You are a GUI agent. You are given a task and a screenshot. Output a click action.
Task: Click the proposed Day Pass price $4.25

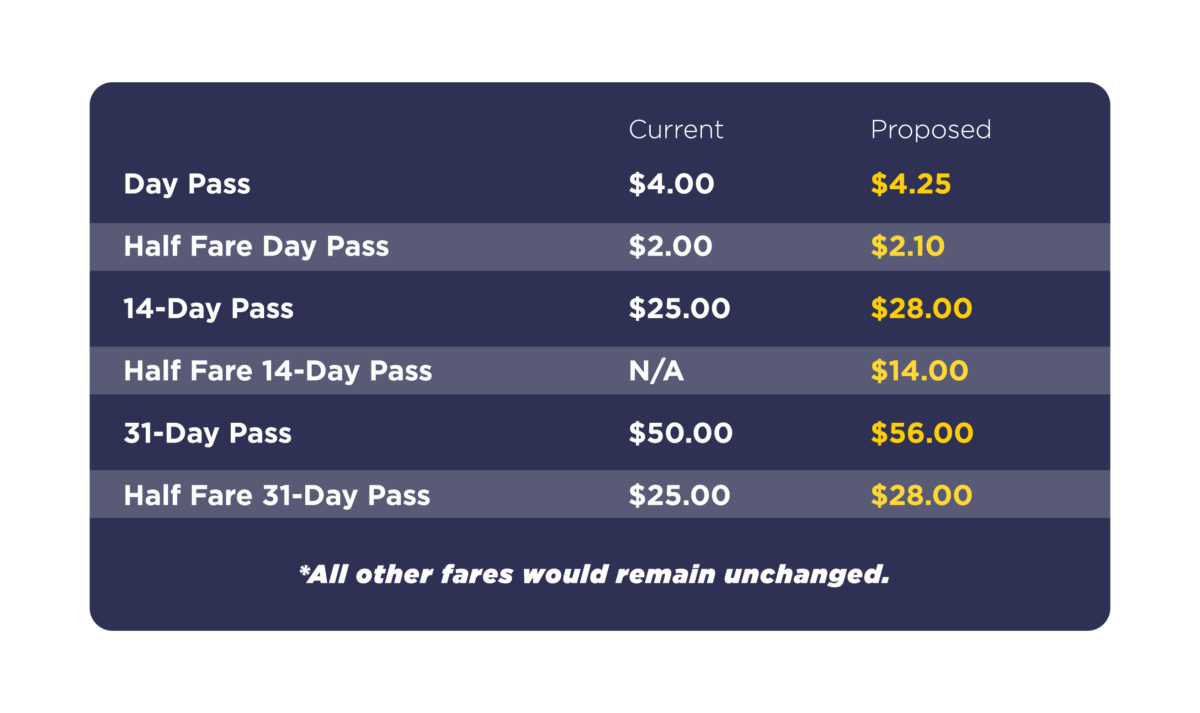[x=910, y=185]
